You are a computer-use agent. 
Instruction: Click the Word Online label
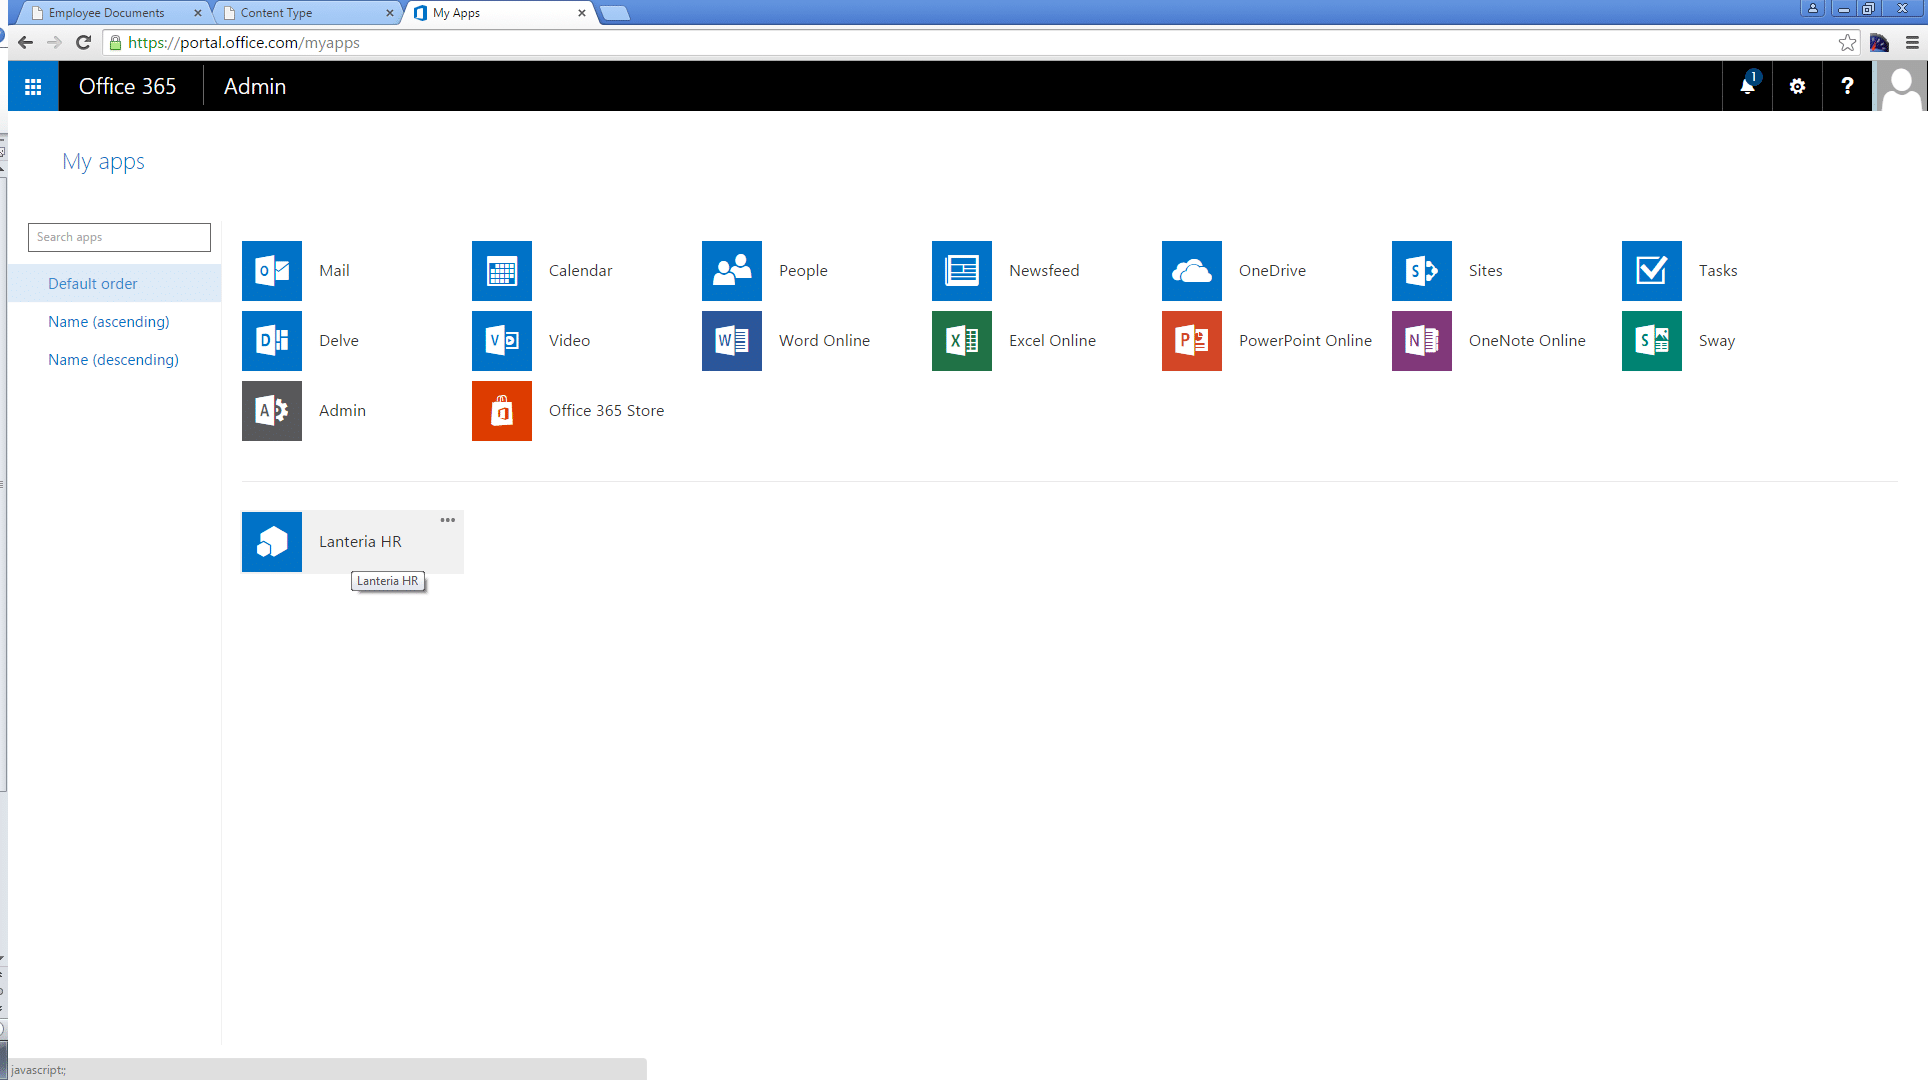(x=824, y=341)
